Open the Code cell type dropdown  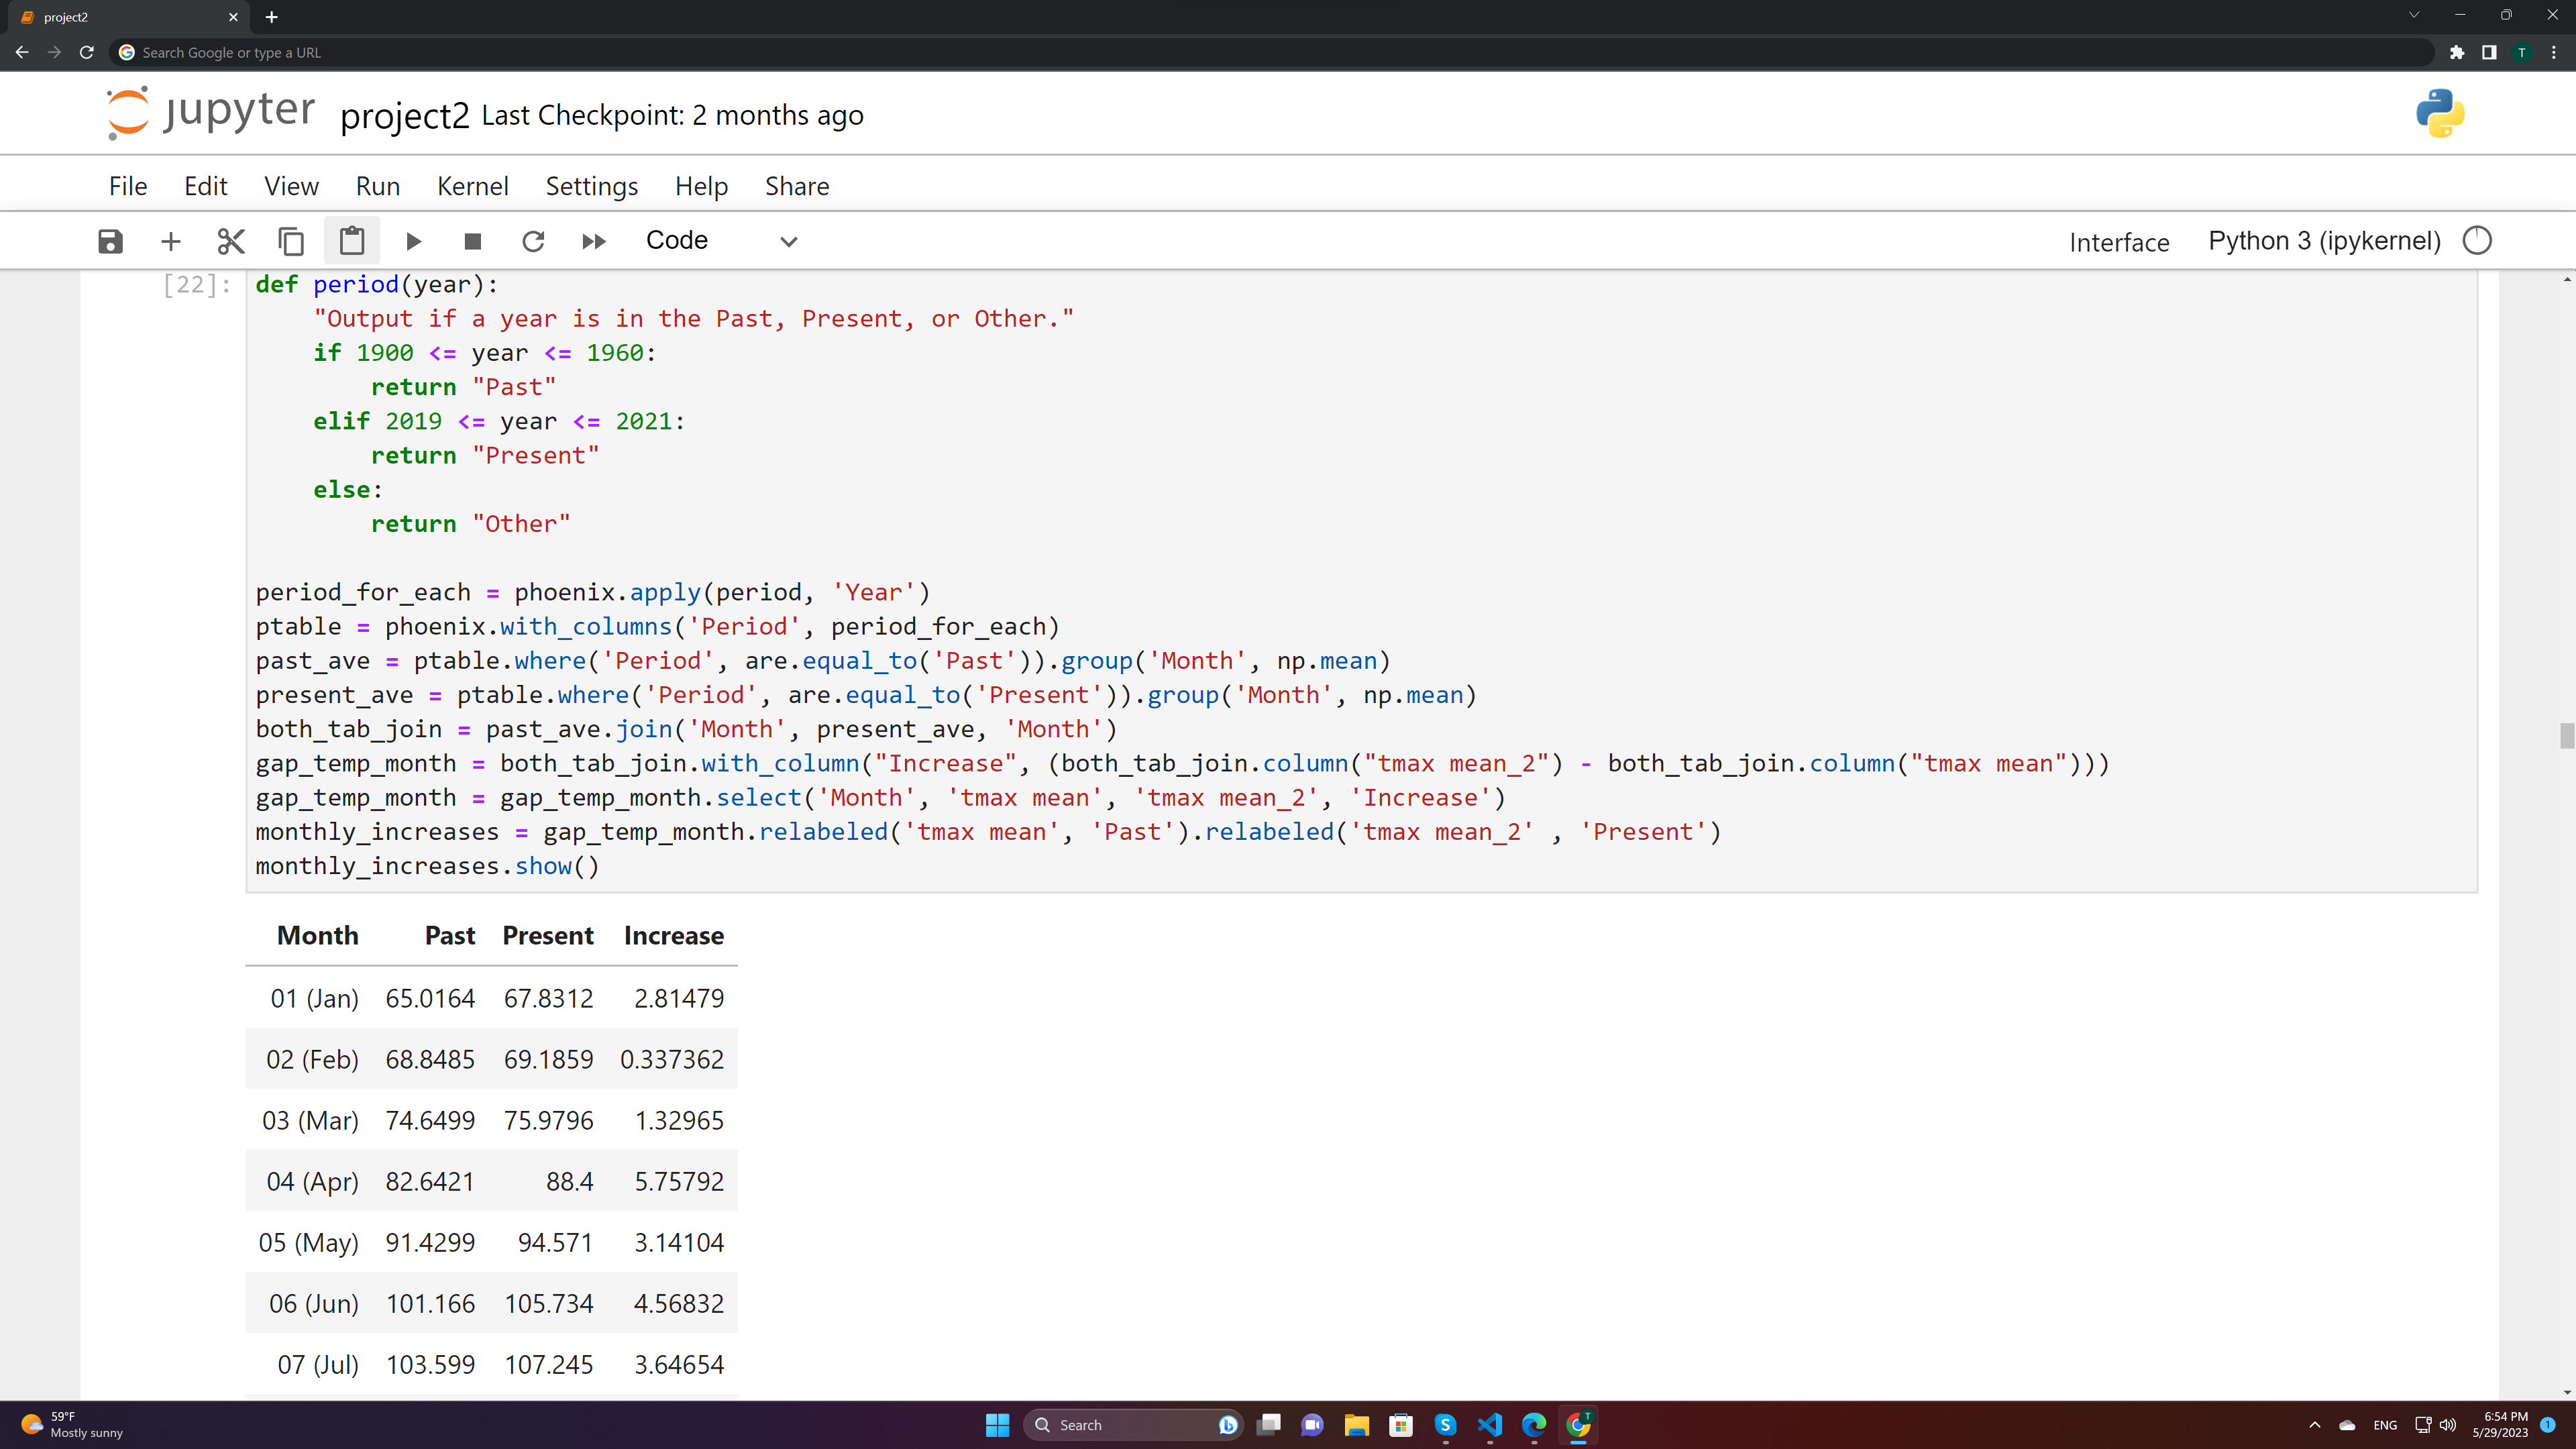coord(720,241)
